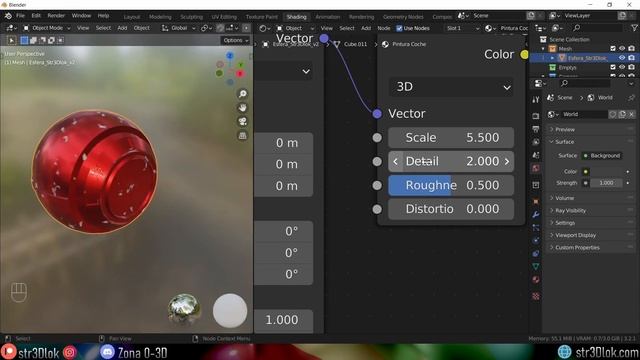Collapse the Surface panel
Viewport: 640px width, 360px height.
click(x=591, y=142)
